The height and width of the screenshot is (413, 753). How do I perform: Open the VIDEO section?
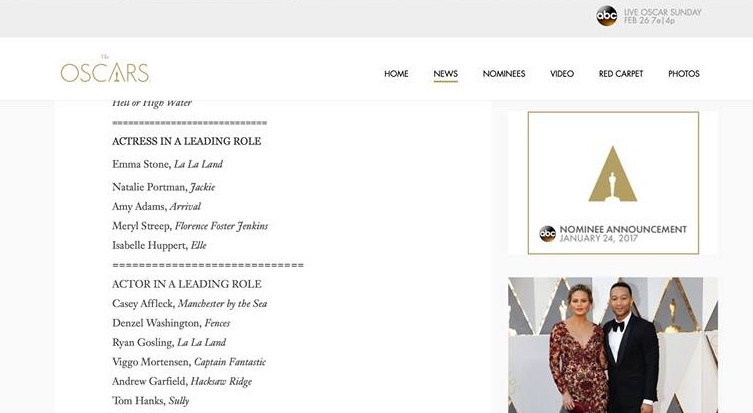(562, 74)
